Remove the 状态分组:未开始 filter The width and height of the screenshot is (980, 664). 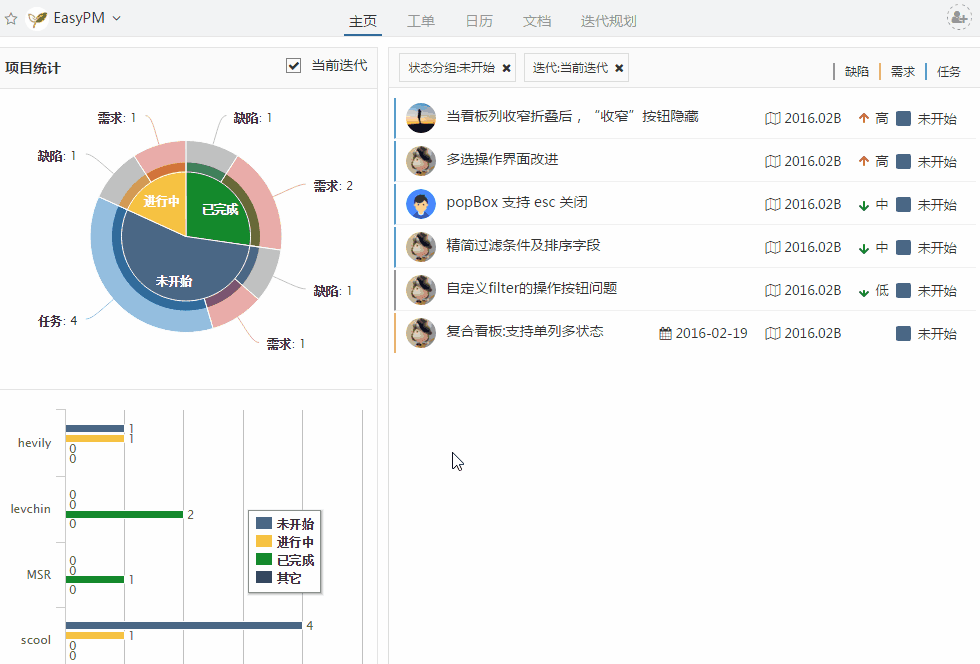pyautogui.click(x=506, y=68)
